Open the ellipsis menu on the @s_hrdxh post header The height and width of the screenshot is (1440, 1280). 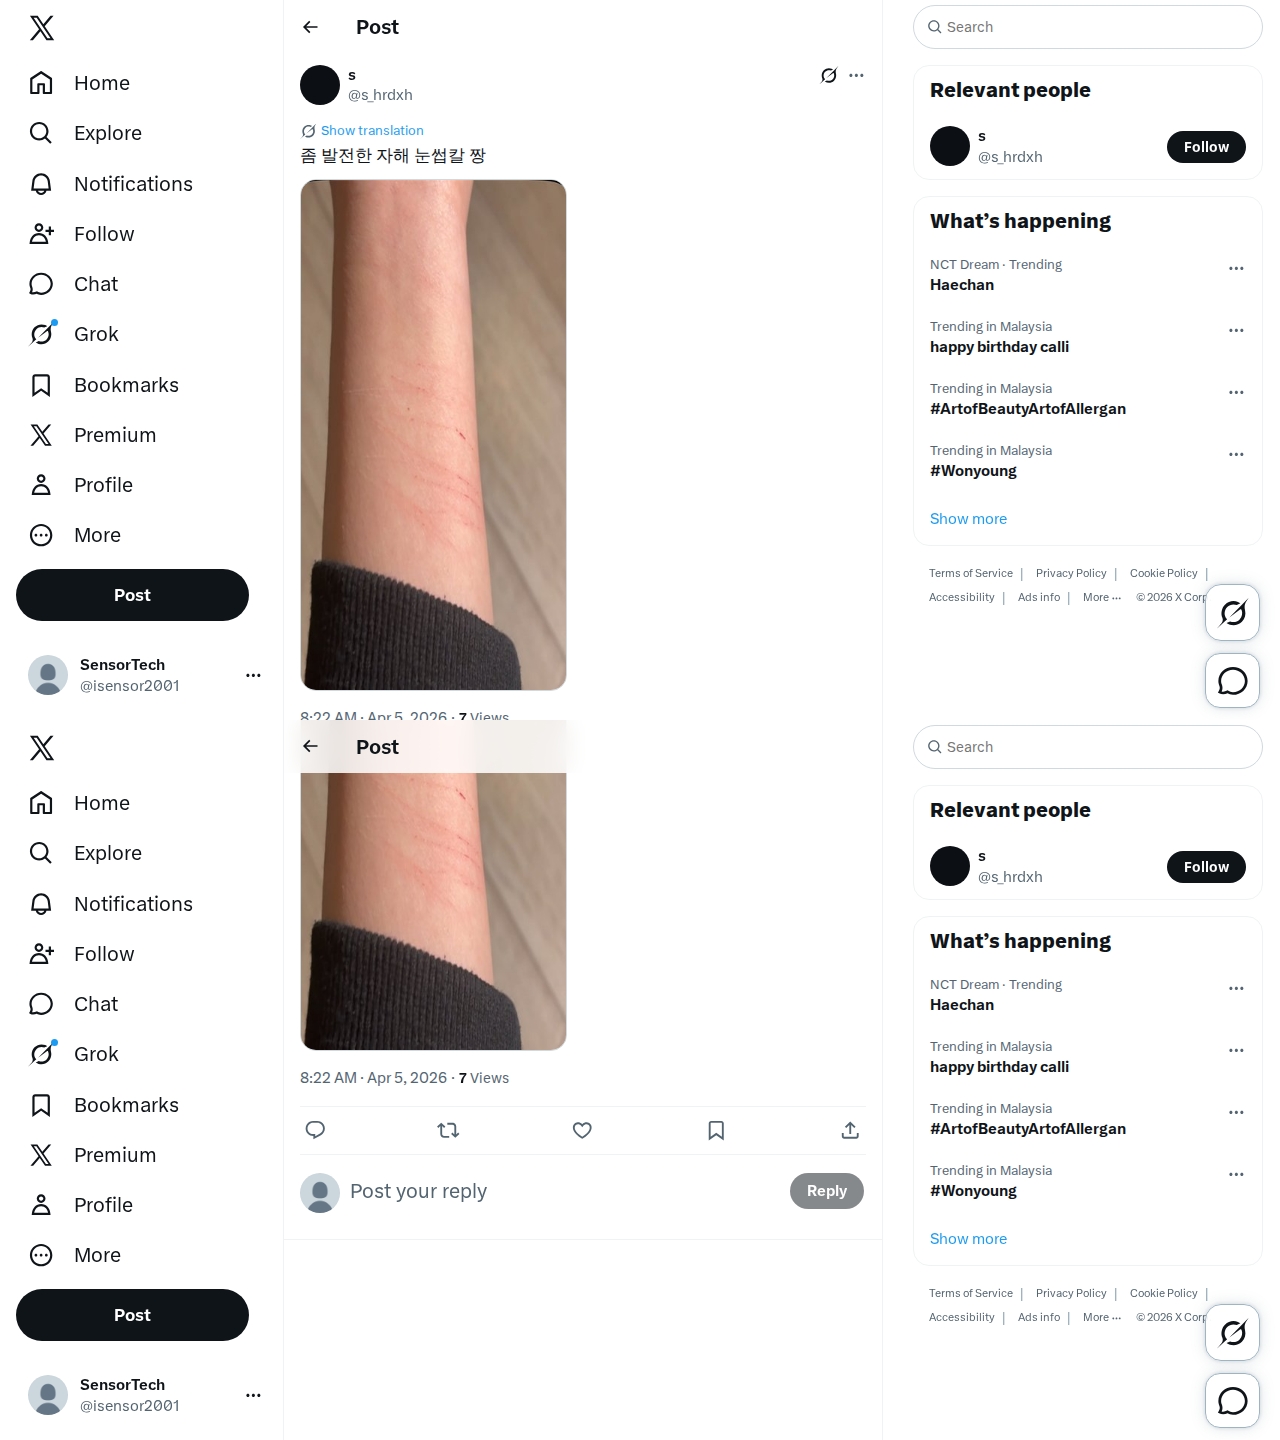(856, 75)
